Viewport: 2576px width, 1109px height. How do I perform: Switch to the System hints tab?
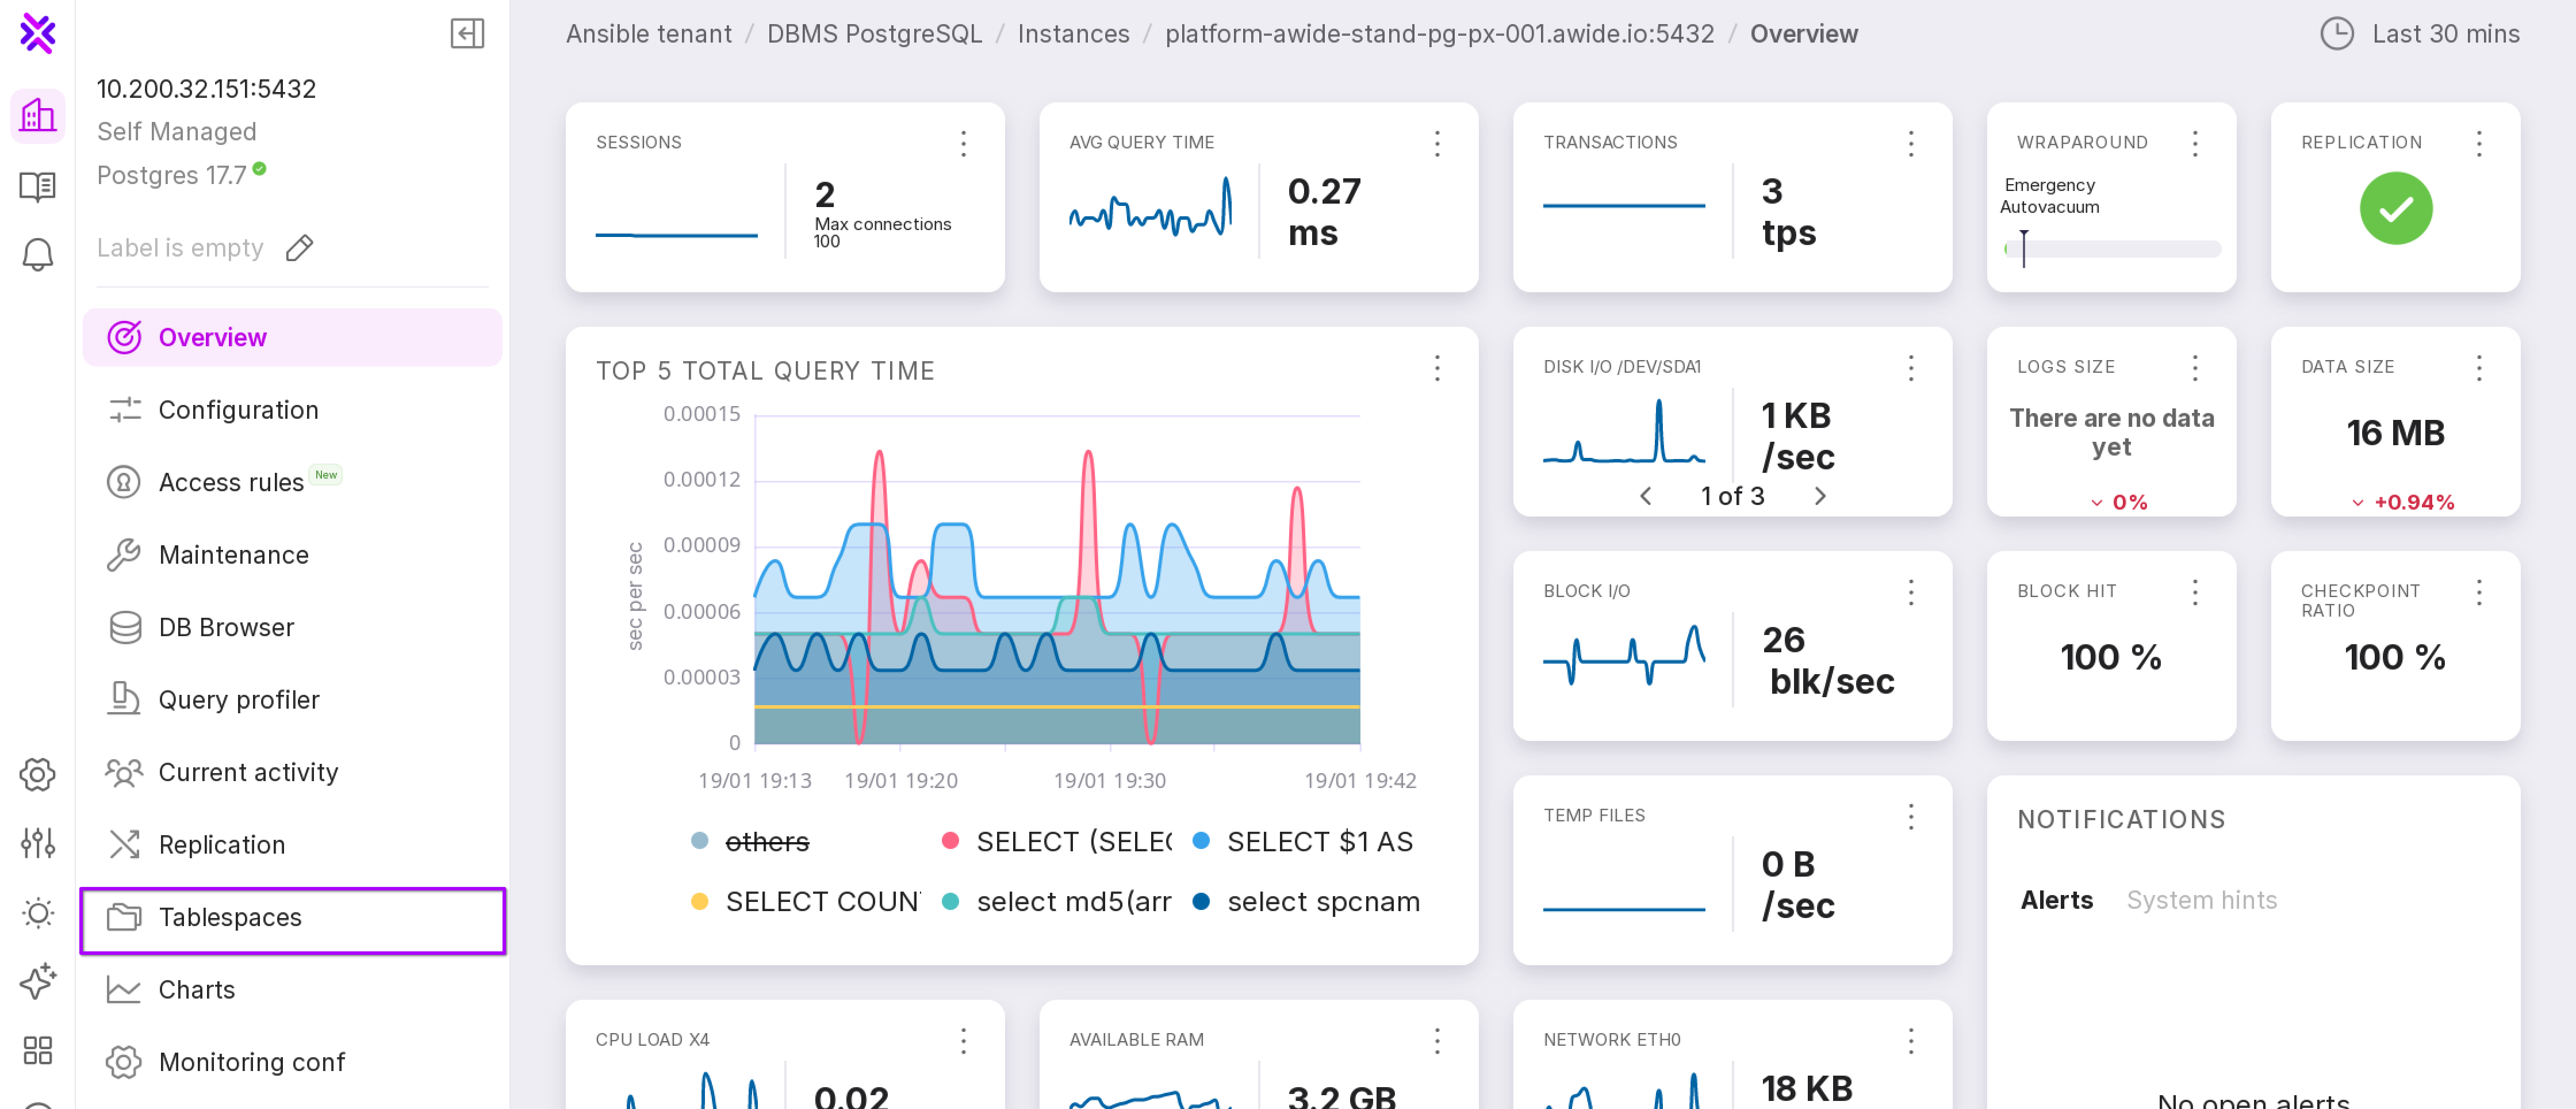(x=2201, y=900)
